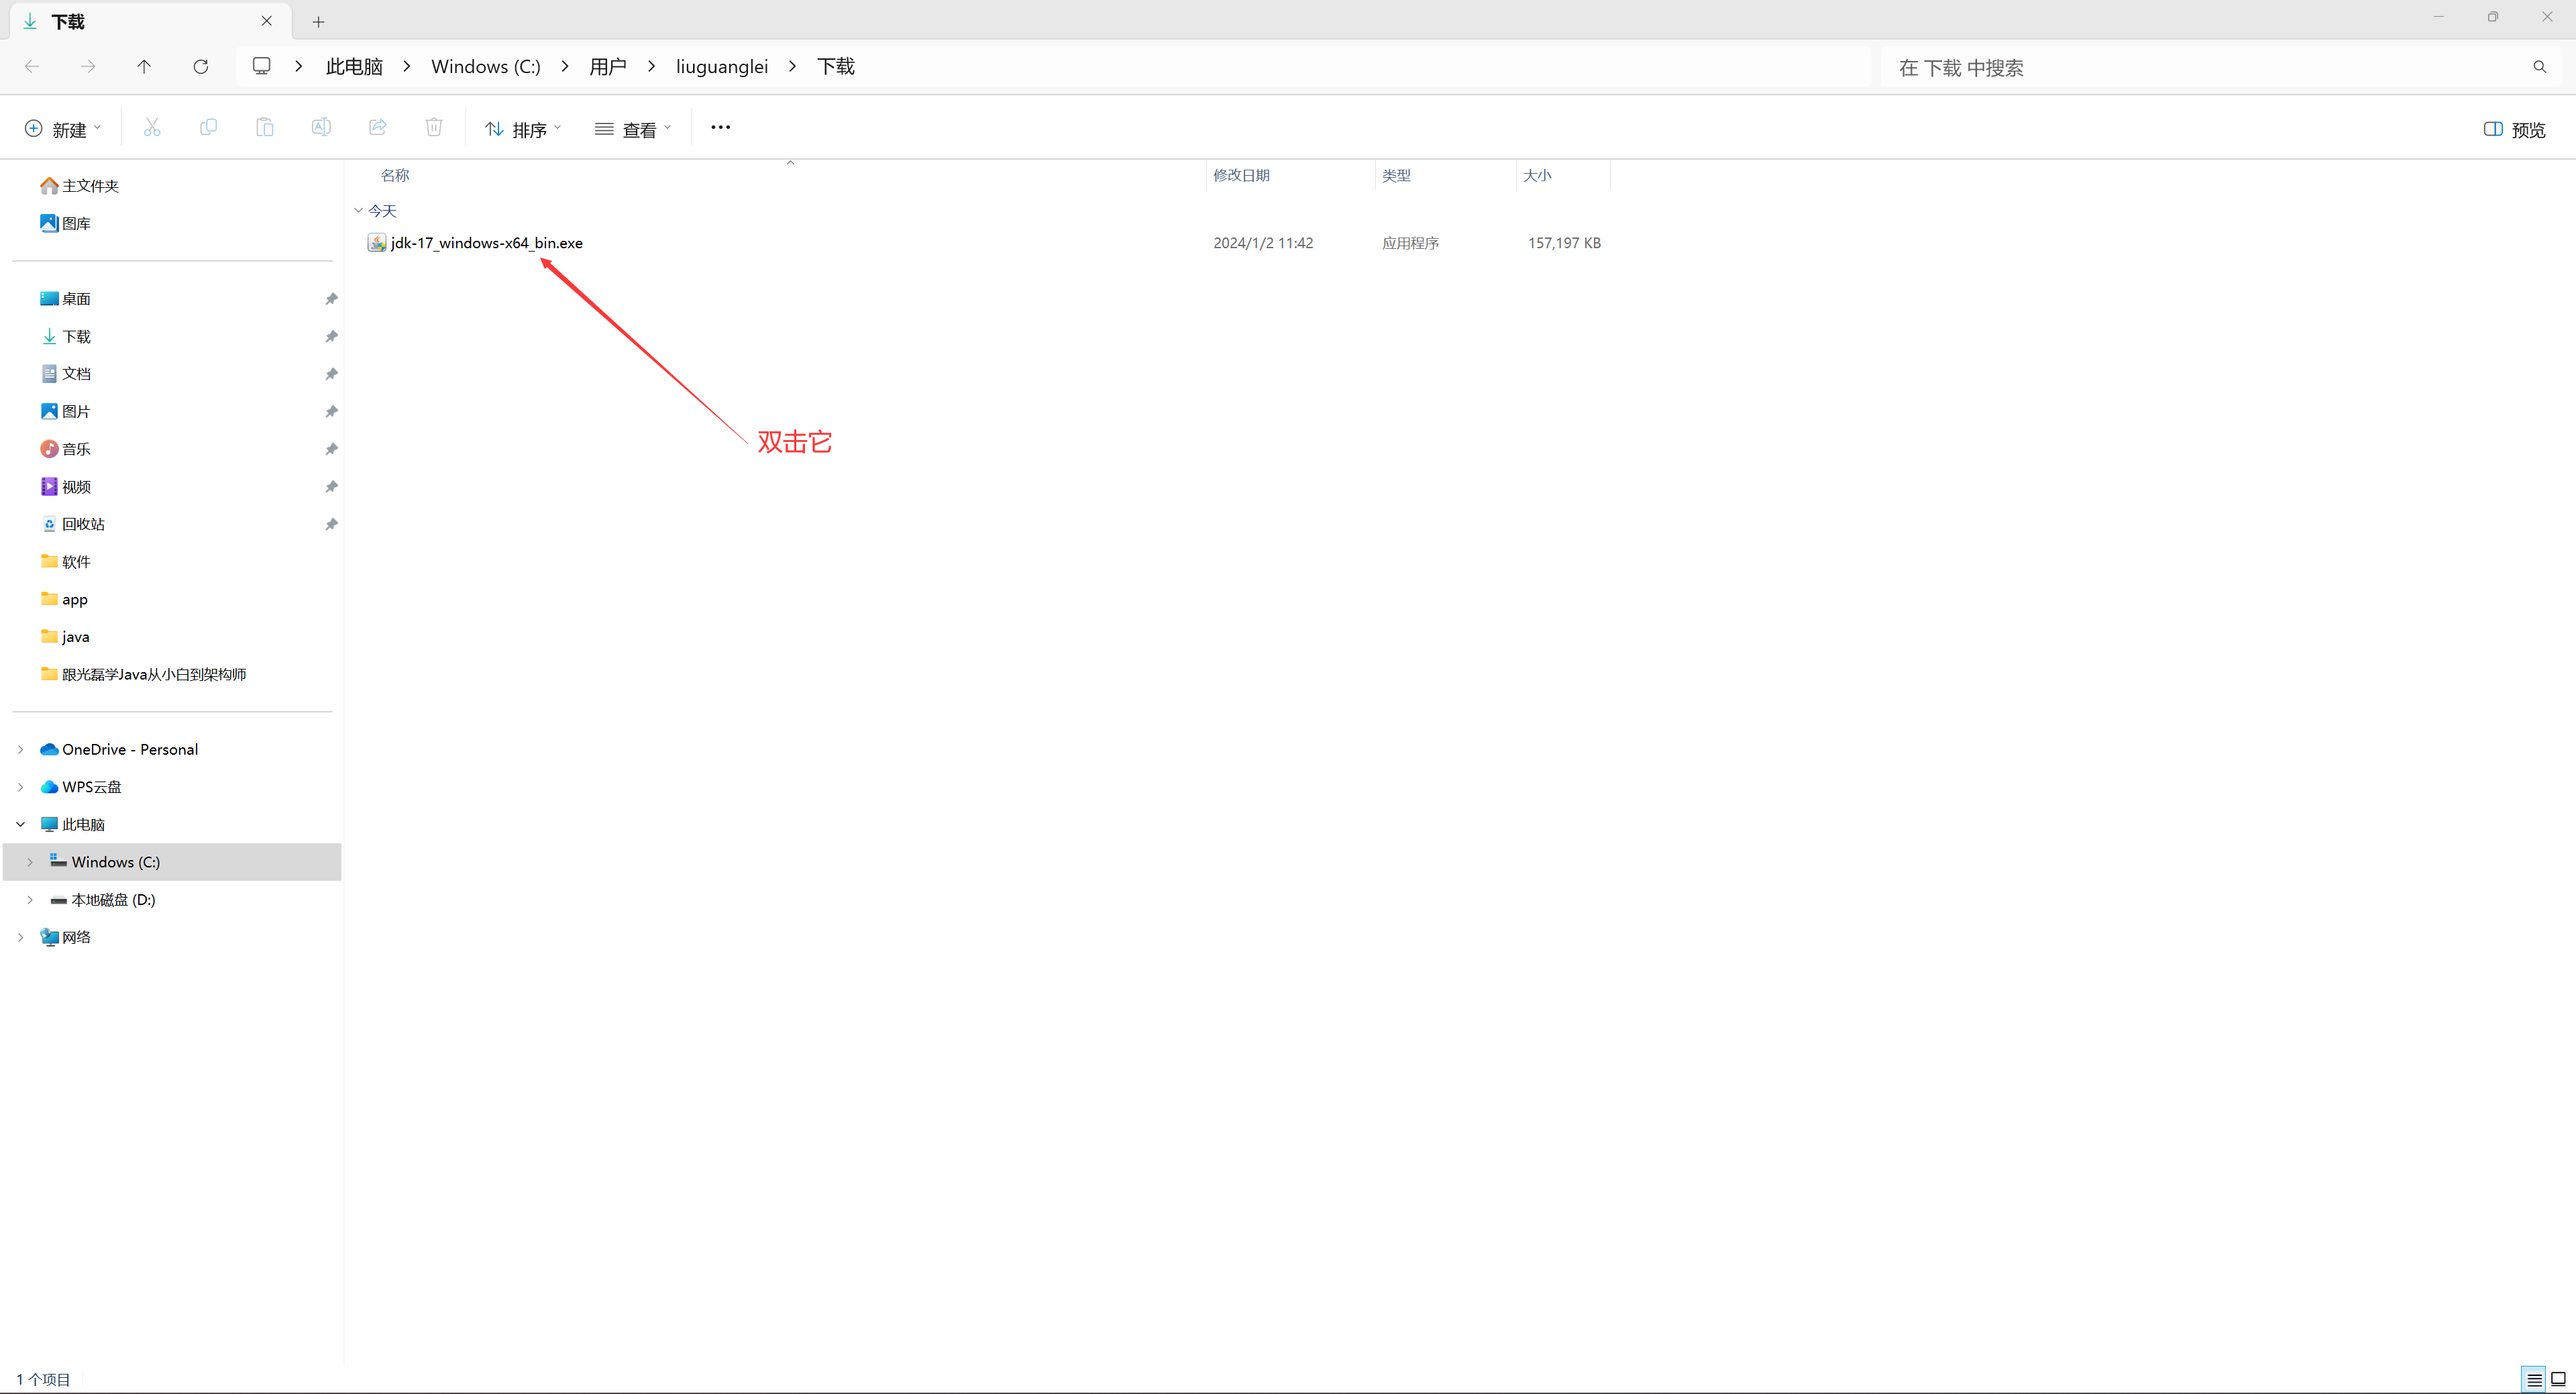Image resolution: width=2576 pixels, height=1394 pixels.
Task: Navigate forward in folder history
Action: coord(88,67)
